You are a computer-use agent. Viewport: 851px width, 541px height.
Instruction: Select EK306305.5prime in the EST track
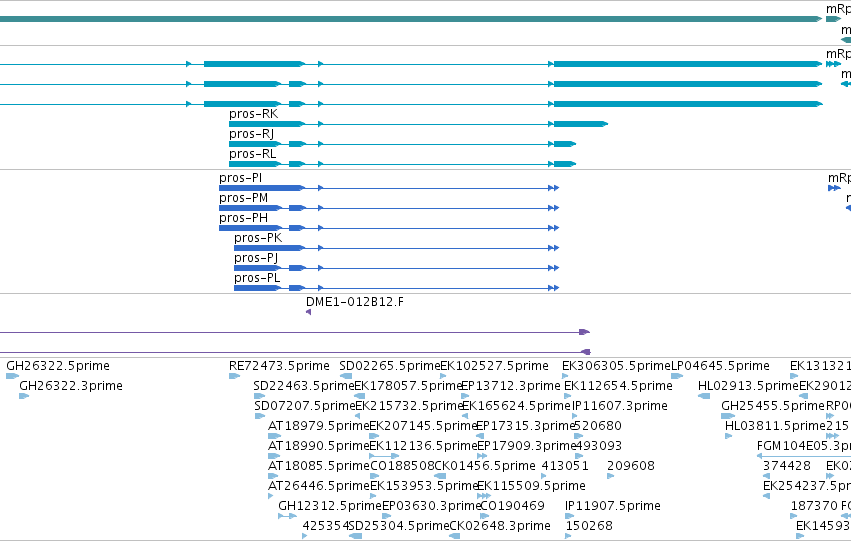click(x=617, y=366)
